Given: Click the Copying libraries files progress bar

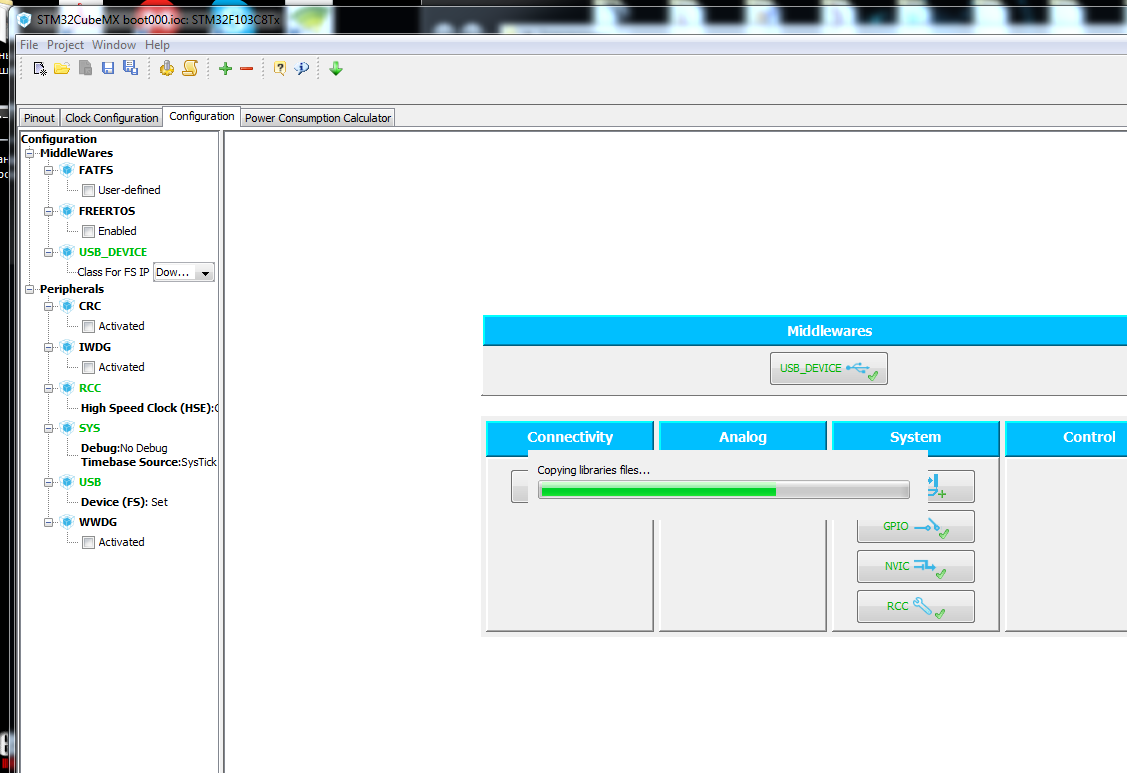Looking at the screenshot, I should (x=724, y=492).
